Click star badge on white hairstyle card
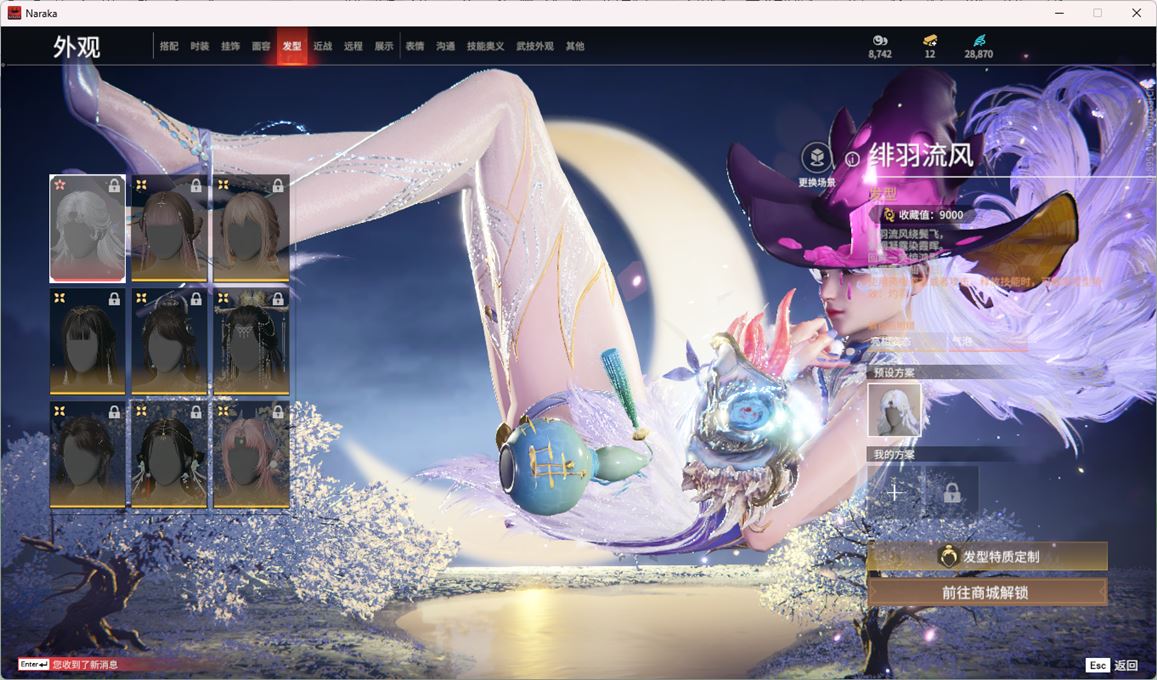Viewport: 1157px width, 680px height. 60,184
